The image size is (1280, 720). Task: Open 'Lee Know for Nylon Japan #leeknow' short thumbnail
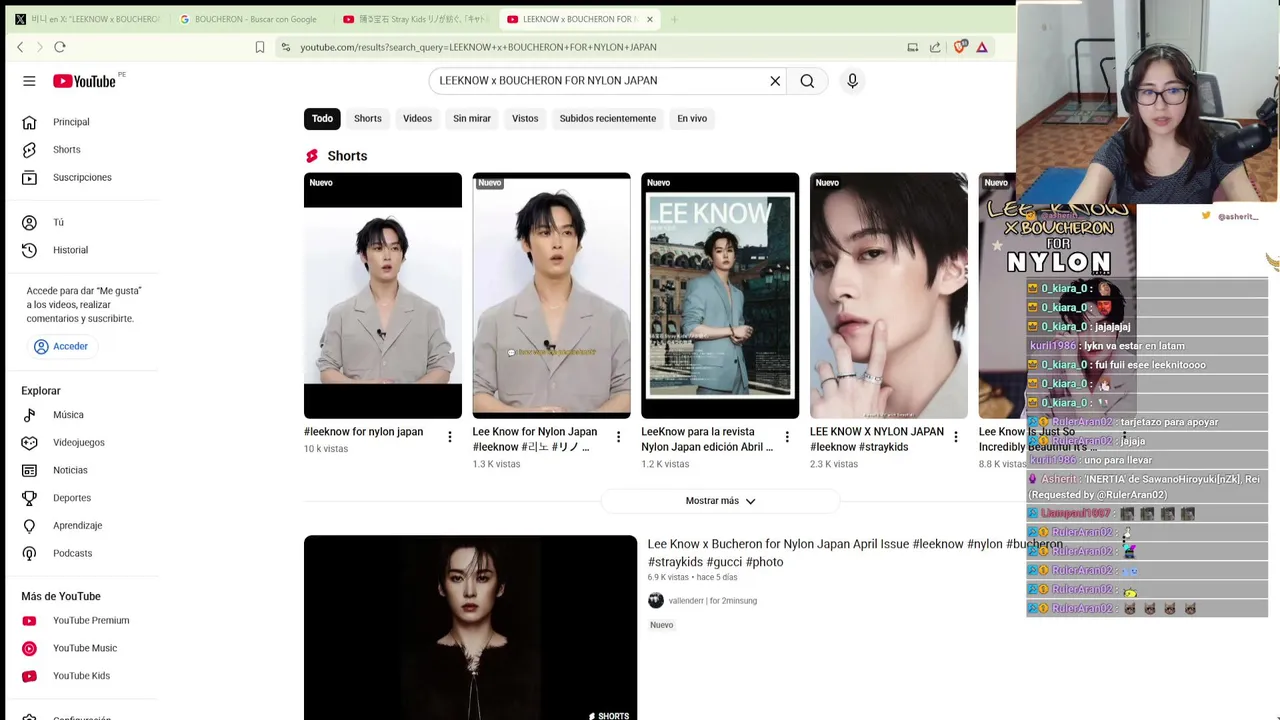click(552, 296)
